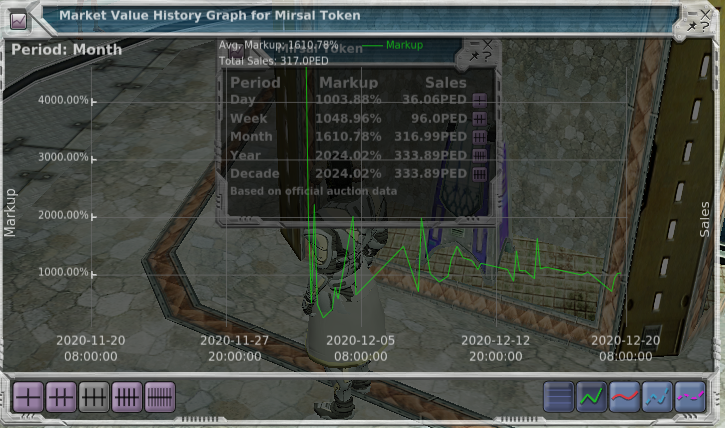Viewport: 725px width, 428px height.
Task: Minimize the Market Value History Graph window
Action: tap(692, 14)
